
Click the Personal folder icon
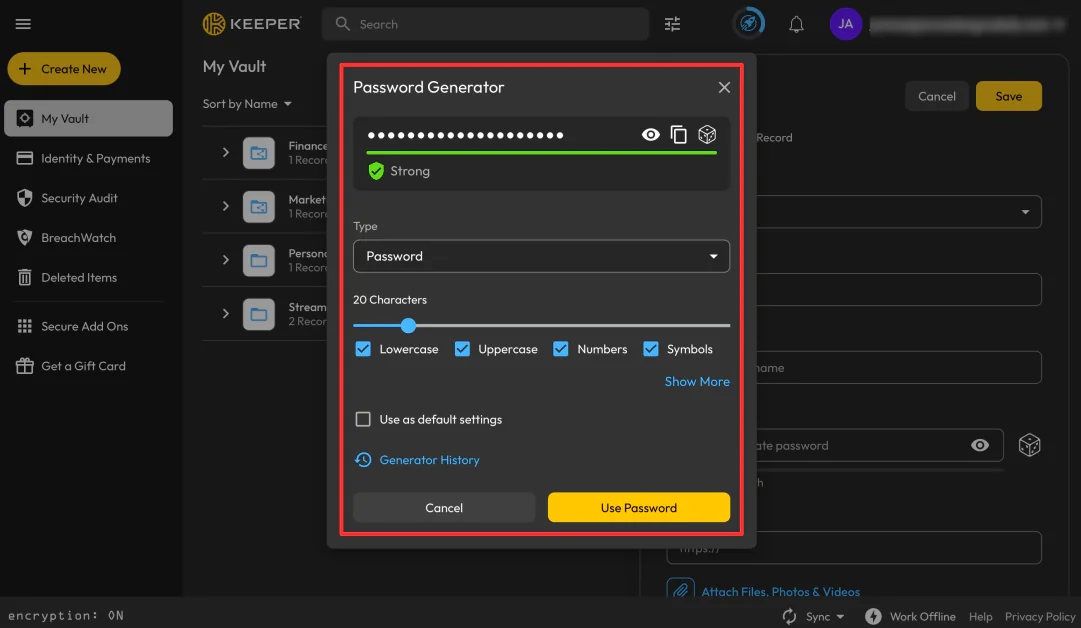tap(259, 260)
